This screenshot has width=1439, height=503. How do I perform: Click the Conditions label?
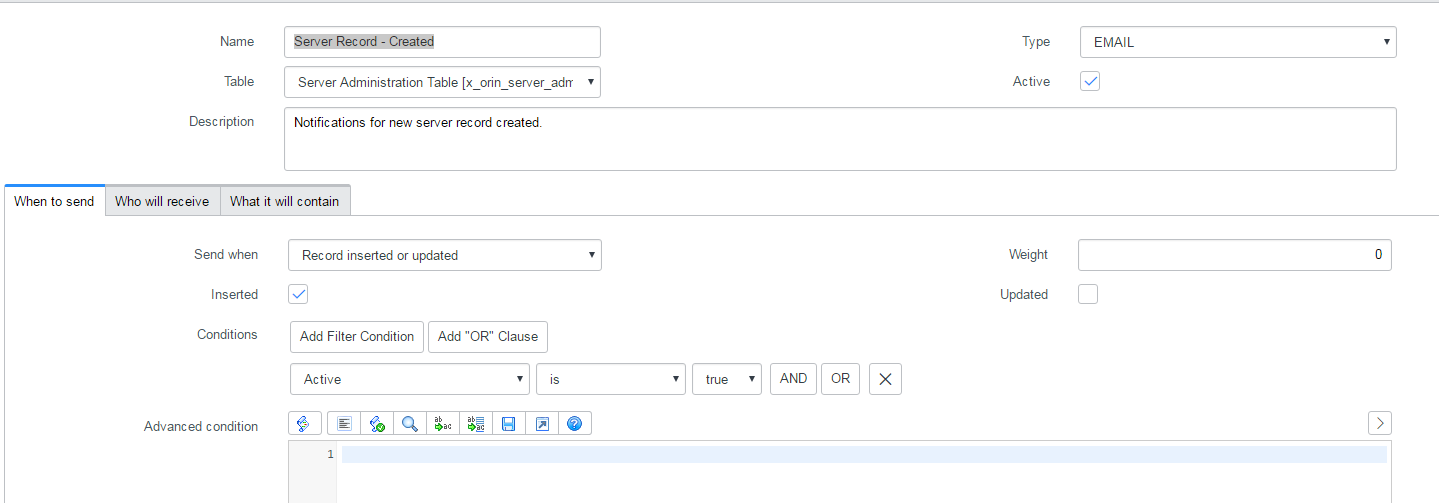coord(227,334)
